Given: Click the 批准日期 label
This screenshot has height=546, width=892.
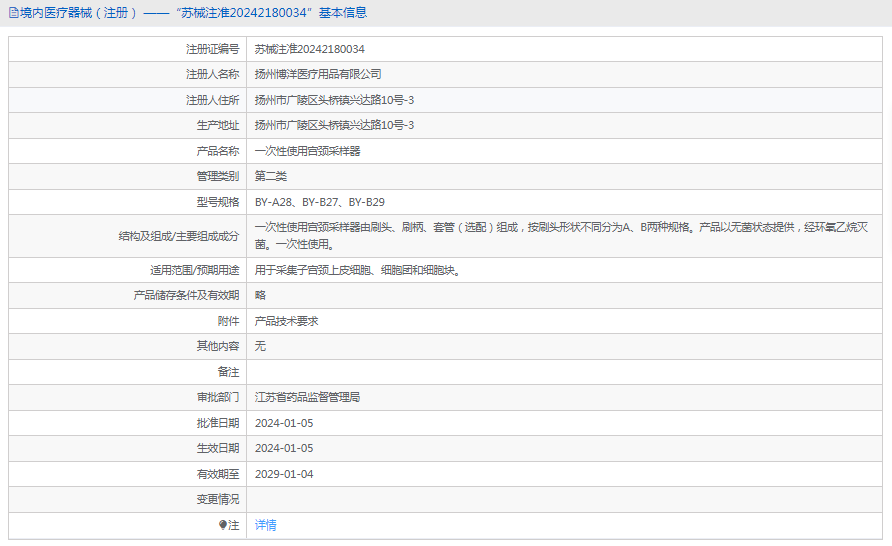Looking at the screenshot, I should click(218, 423).
